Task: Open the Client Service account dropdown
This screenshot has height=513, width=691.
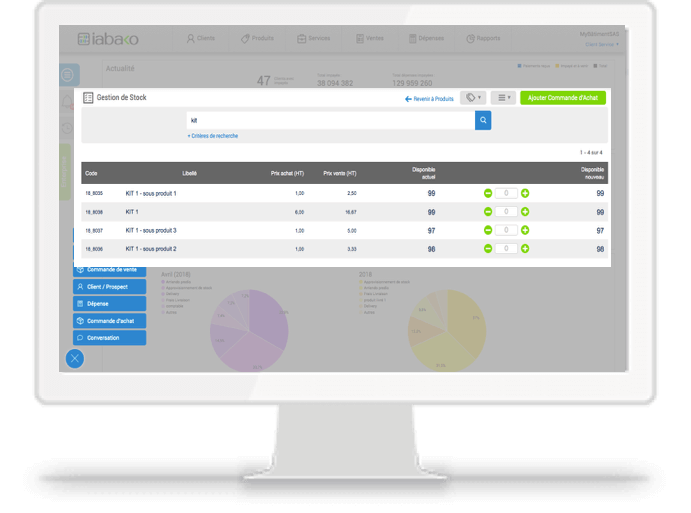Action: 602,44
